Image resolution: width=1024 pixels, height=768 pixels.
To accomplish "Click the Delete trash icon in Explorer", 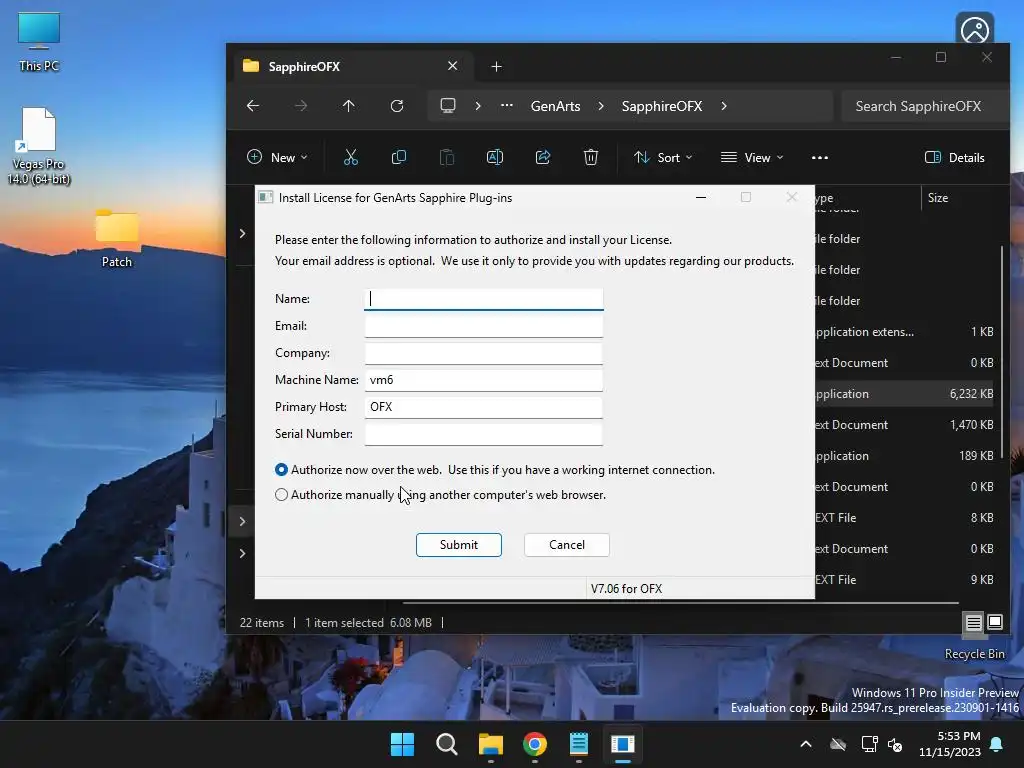I will (x=591, y=157).
